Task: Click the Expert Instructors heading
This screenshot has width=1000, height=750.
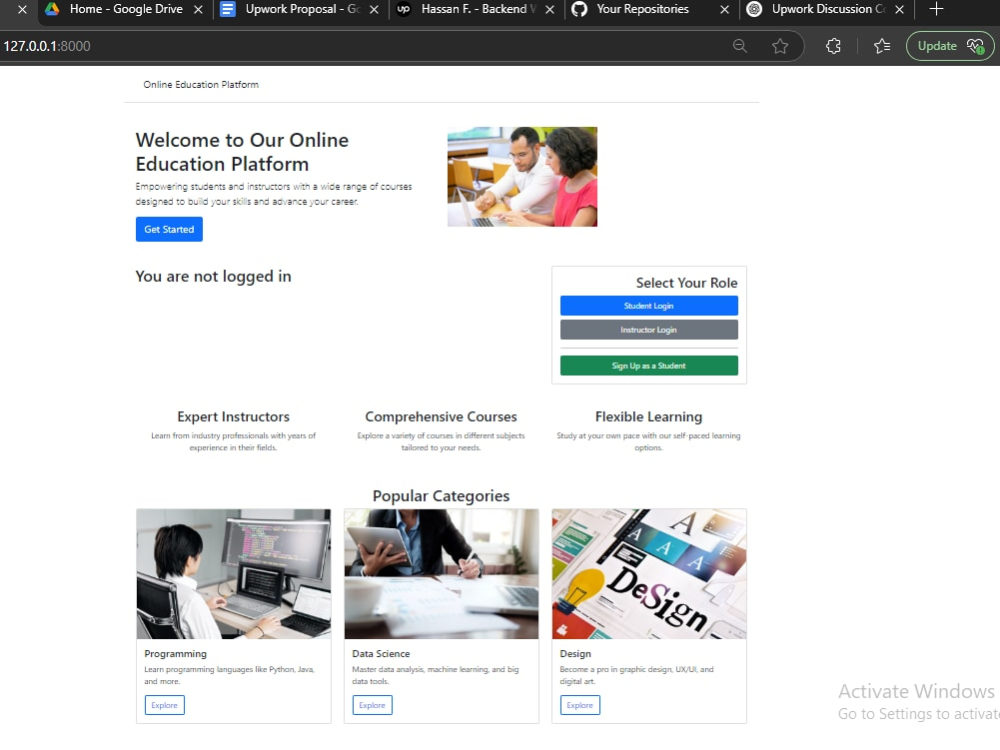Action: (x=233, y=416)
